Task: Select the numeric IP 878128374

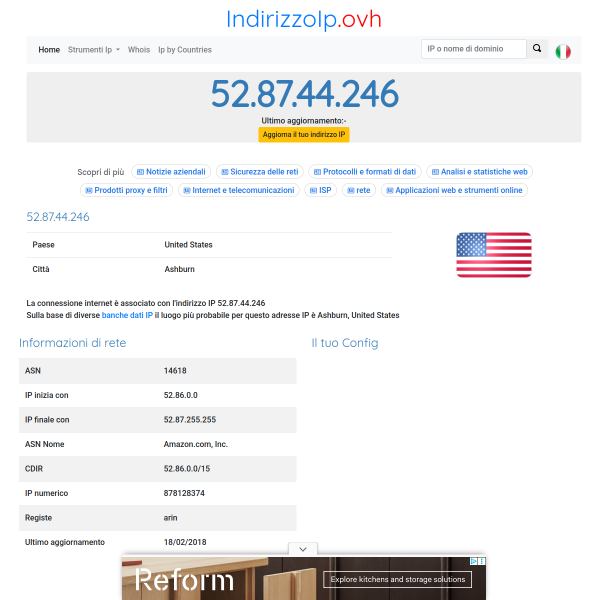Action: [184, 493]
